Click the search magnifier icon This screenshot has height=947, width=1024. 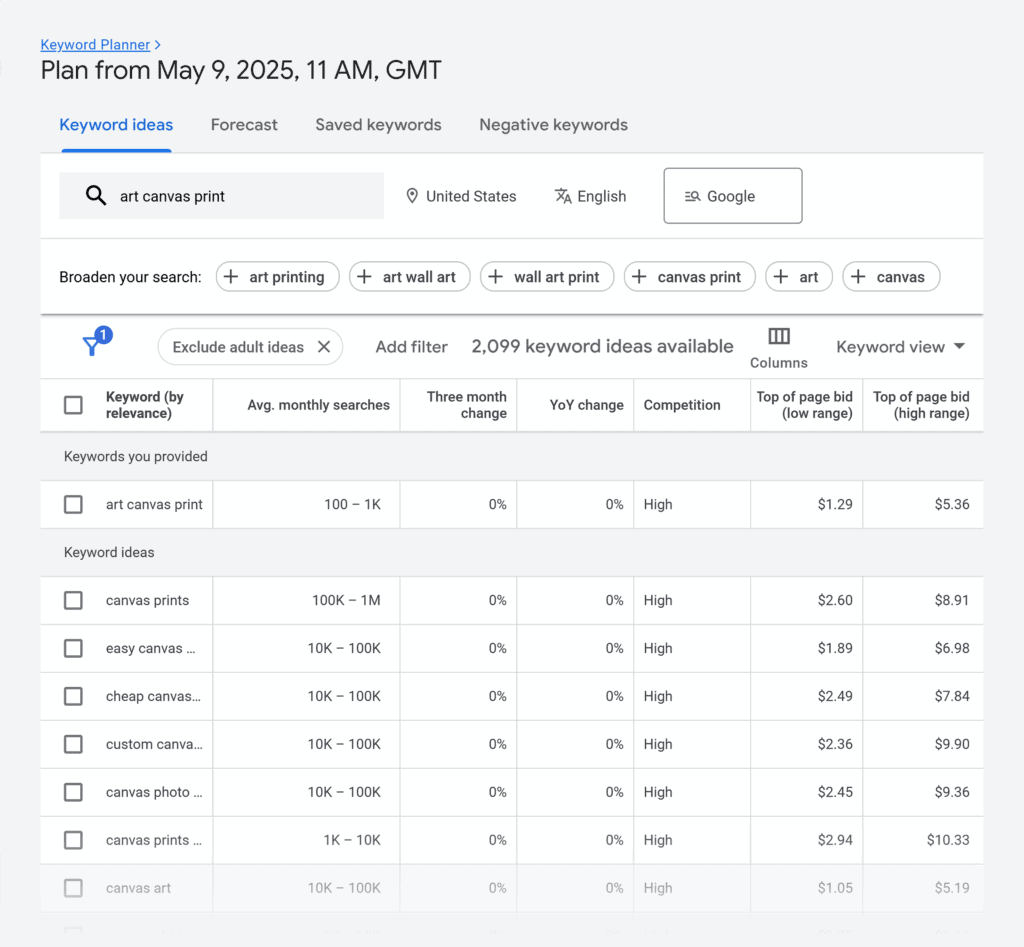(x=96, y=196)
